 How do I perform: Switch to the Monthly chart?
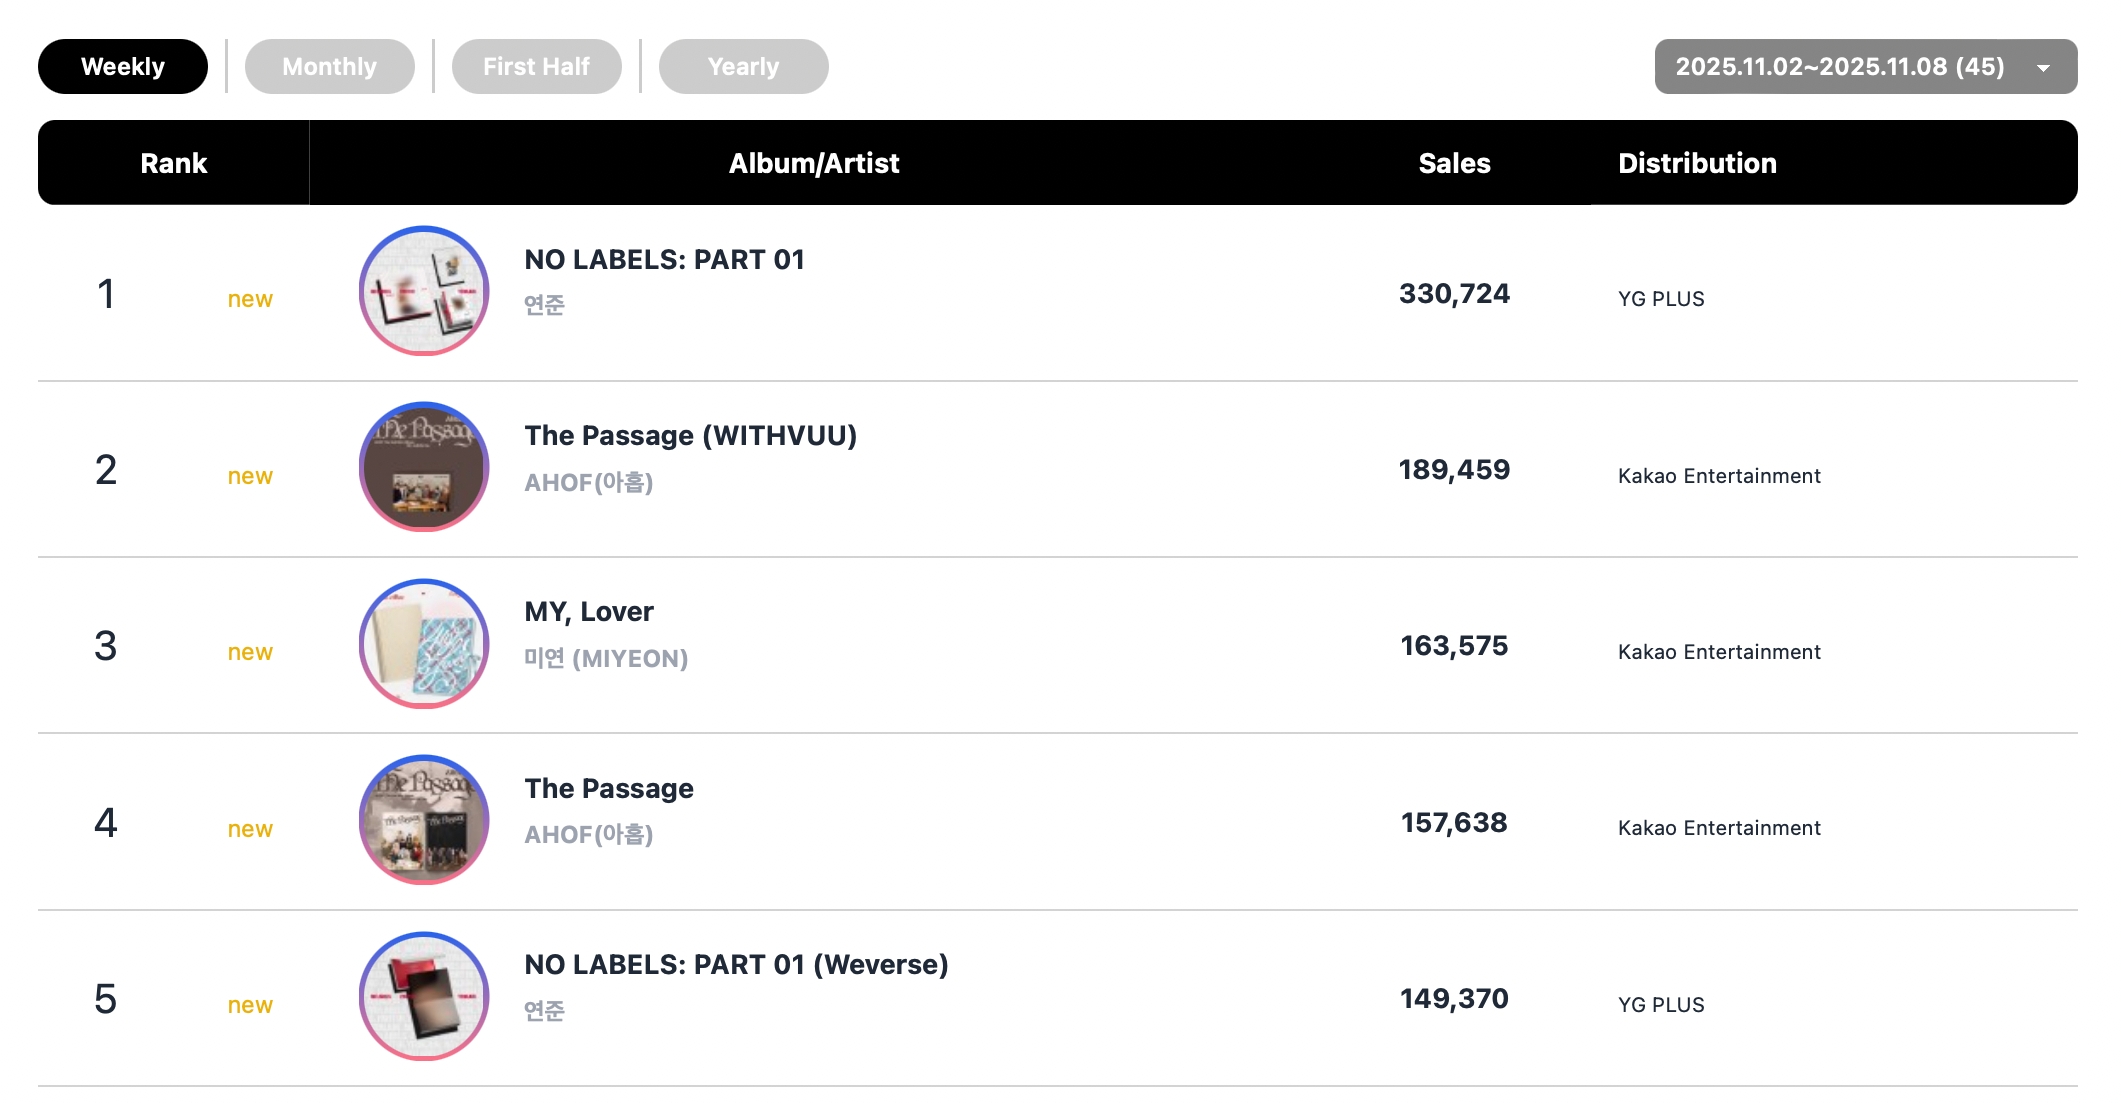329,66
